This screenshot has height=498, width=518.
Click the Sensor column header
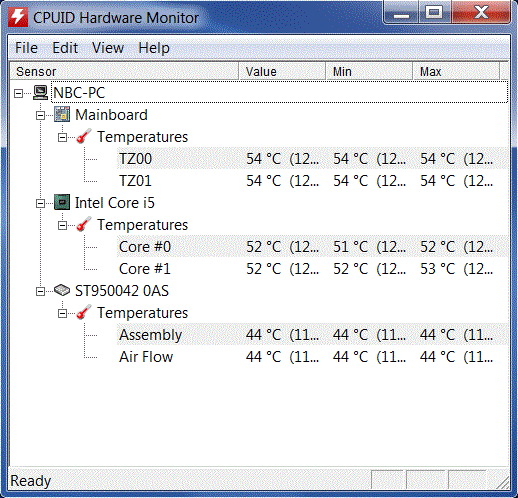[124, 71]
